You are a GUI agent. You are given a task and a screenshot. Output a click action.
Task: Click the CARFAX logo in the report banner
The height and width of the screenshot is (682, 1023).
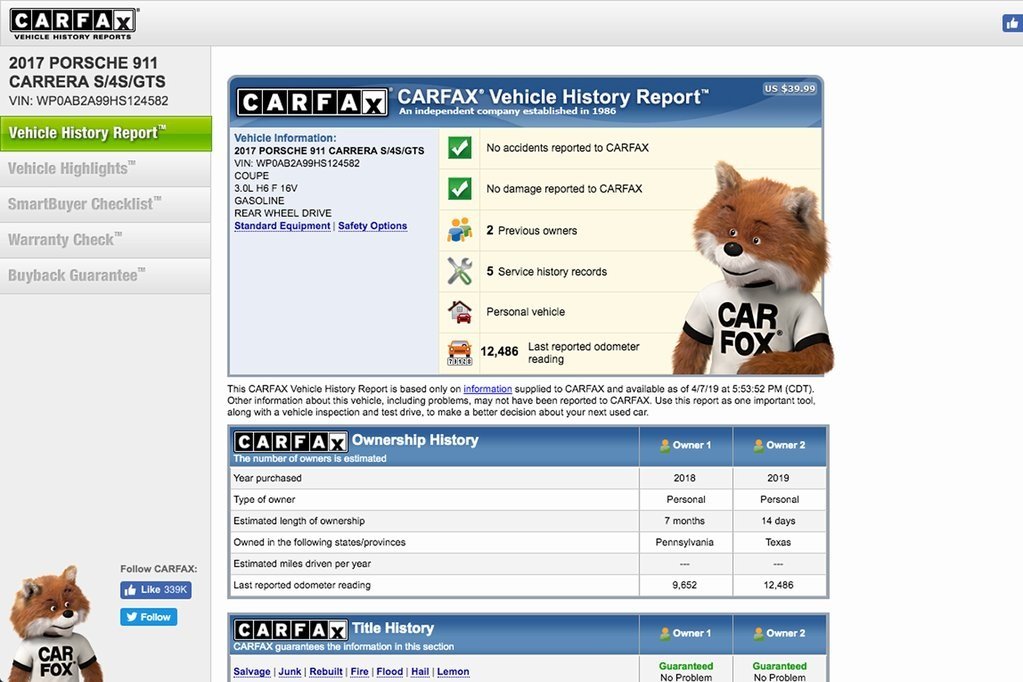313,102
